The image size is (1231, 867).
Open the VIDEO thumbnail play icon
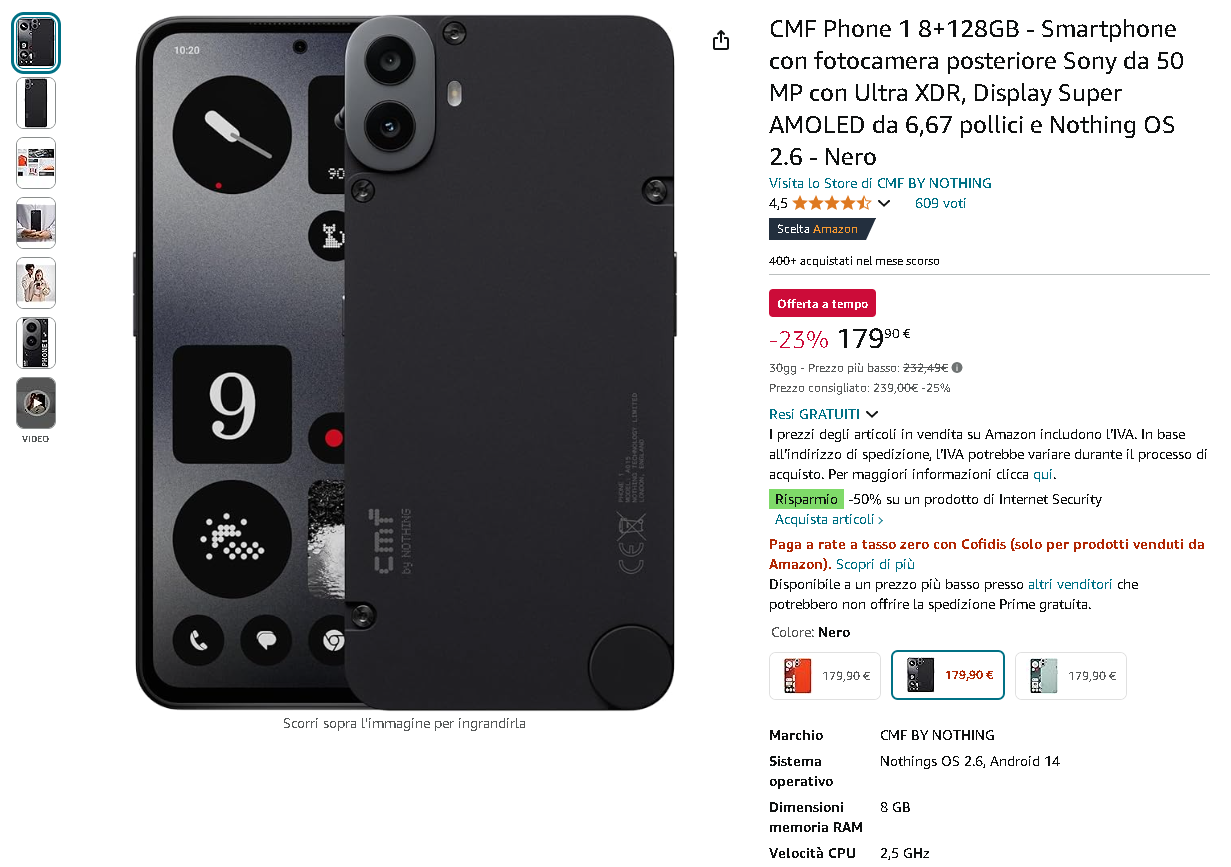36,403
